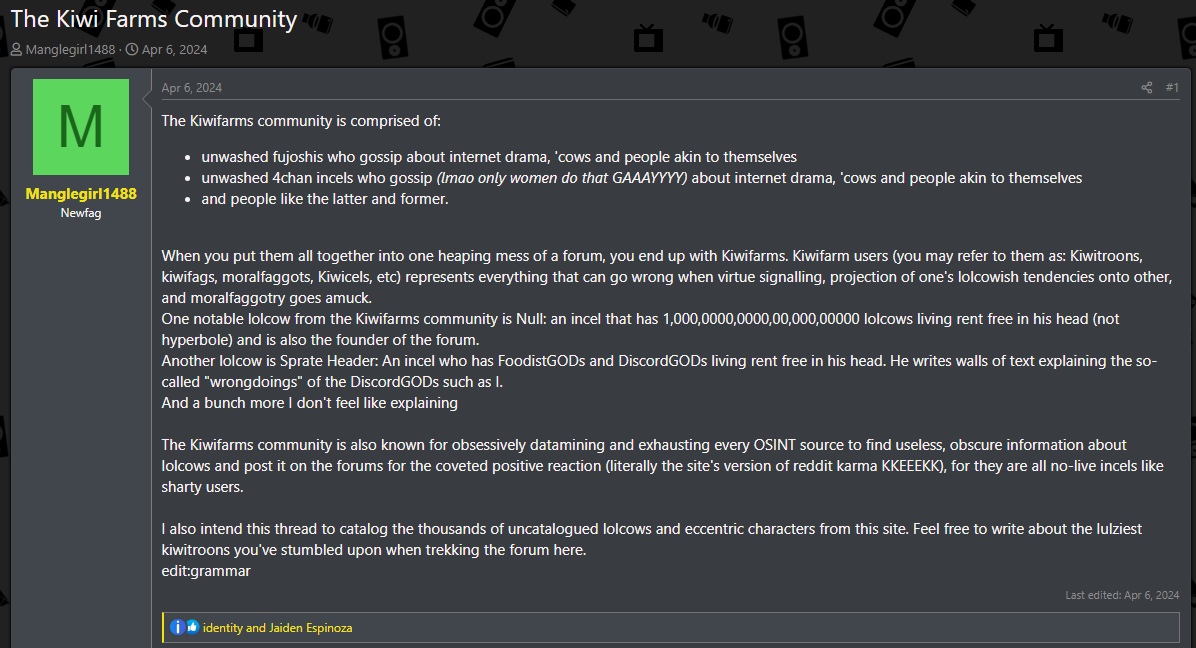Click thread start date beside clock icon
This screenshot has height=648, width=1196.
pyautogui.click(x=175, y=50)
